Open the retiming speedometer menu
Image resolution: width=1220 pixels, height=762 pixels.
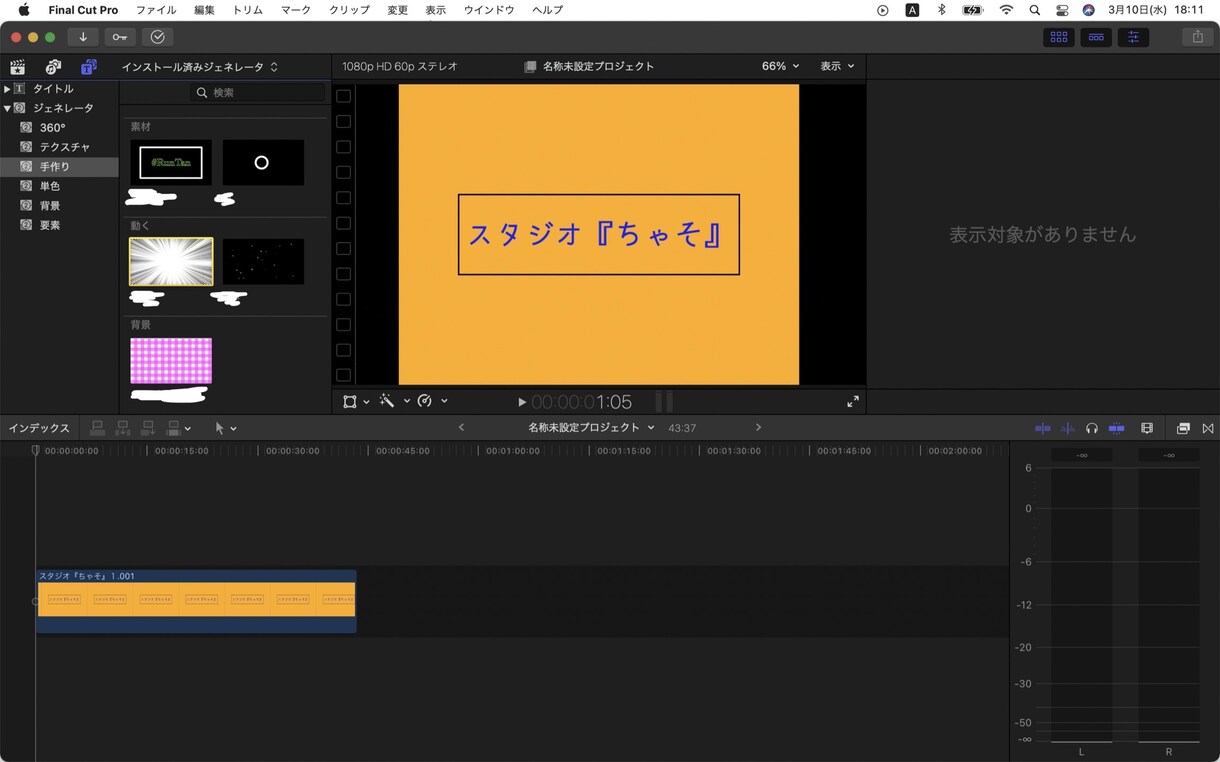click(x=425, y=401)
